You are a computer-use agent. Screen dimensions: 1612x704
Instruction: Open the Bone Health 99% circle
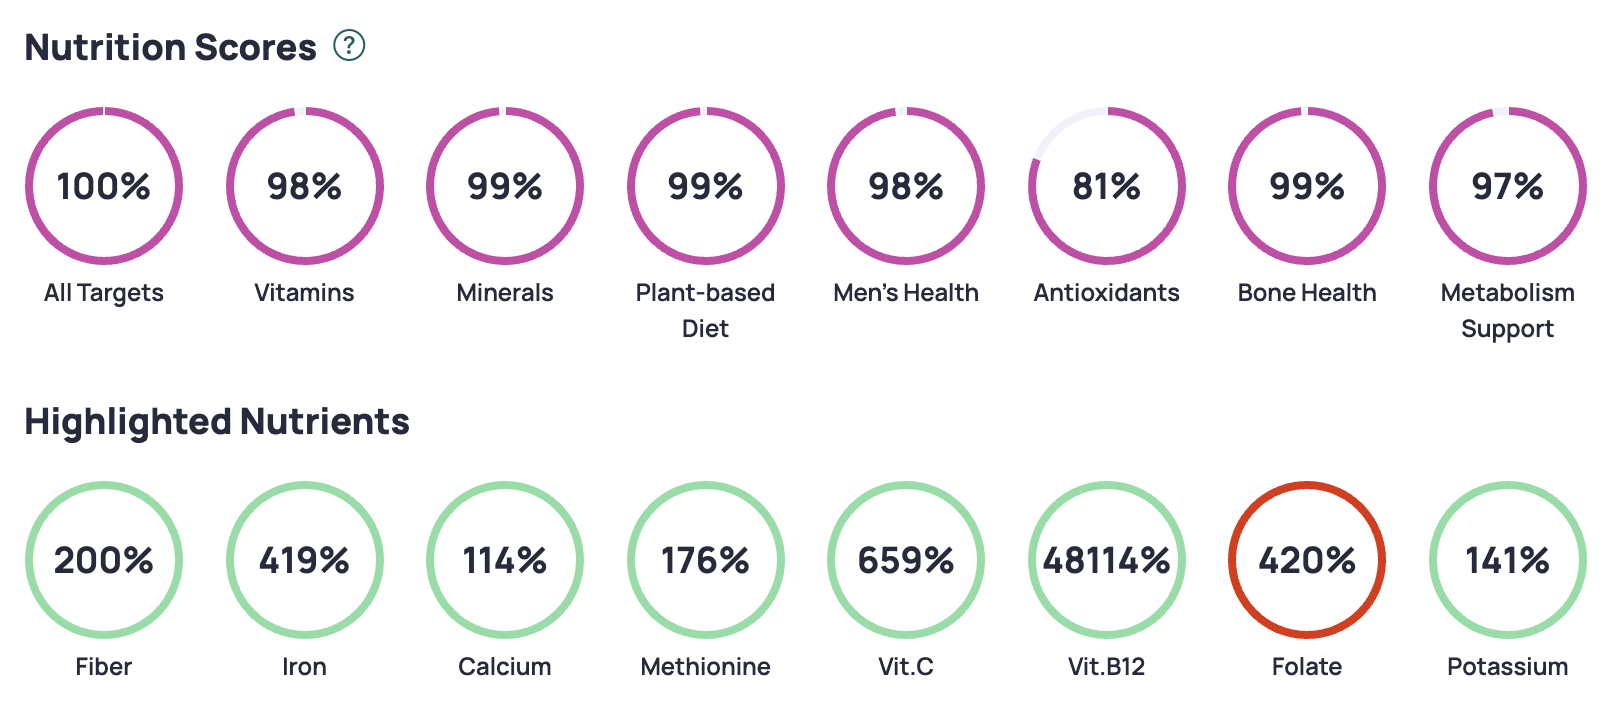tap(1307, 186)
